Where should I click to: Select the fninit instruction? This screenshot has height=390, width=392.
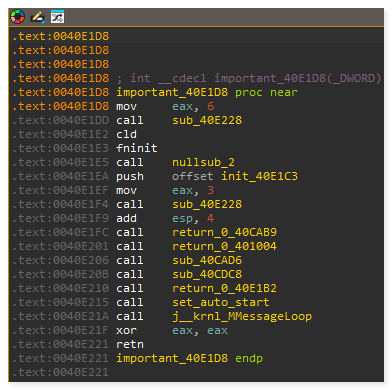click(137, 148)
